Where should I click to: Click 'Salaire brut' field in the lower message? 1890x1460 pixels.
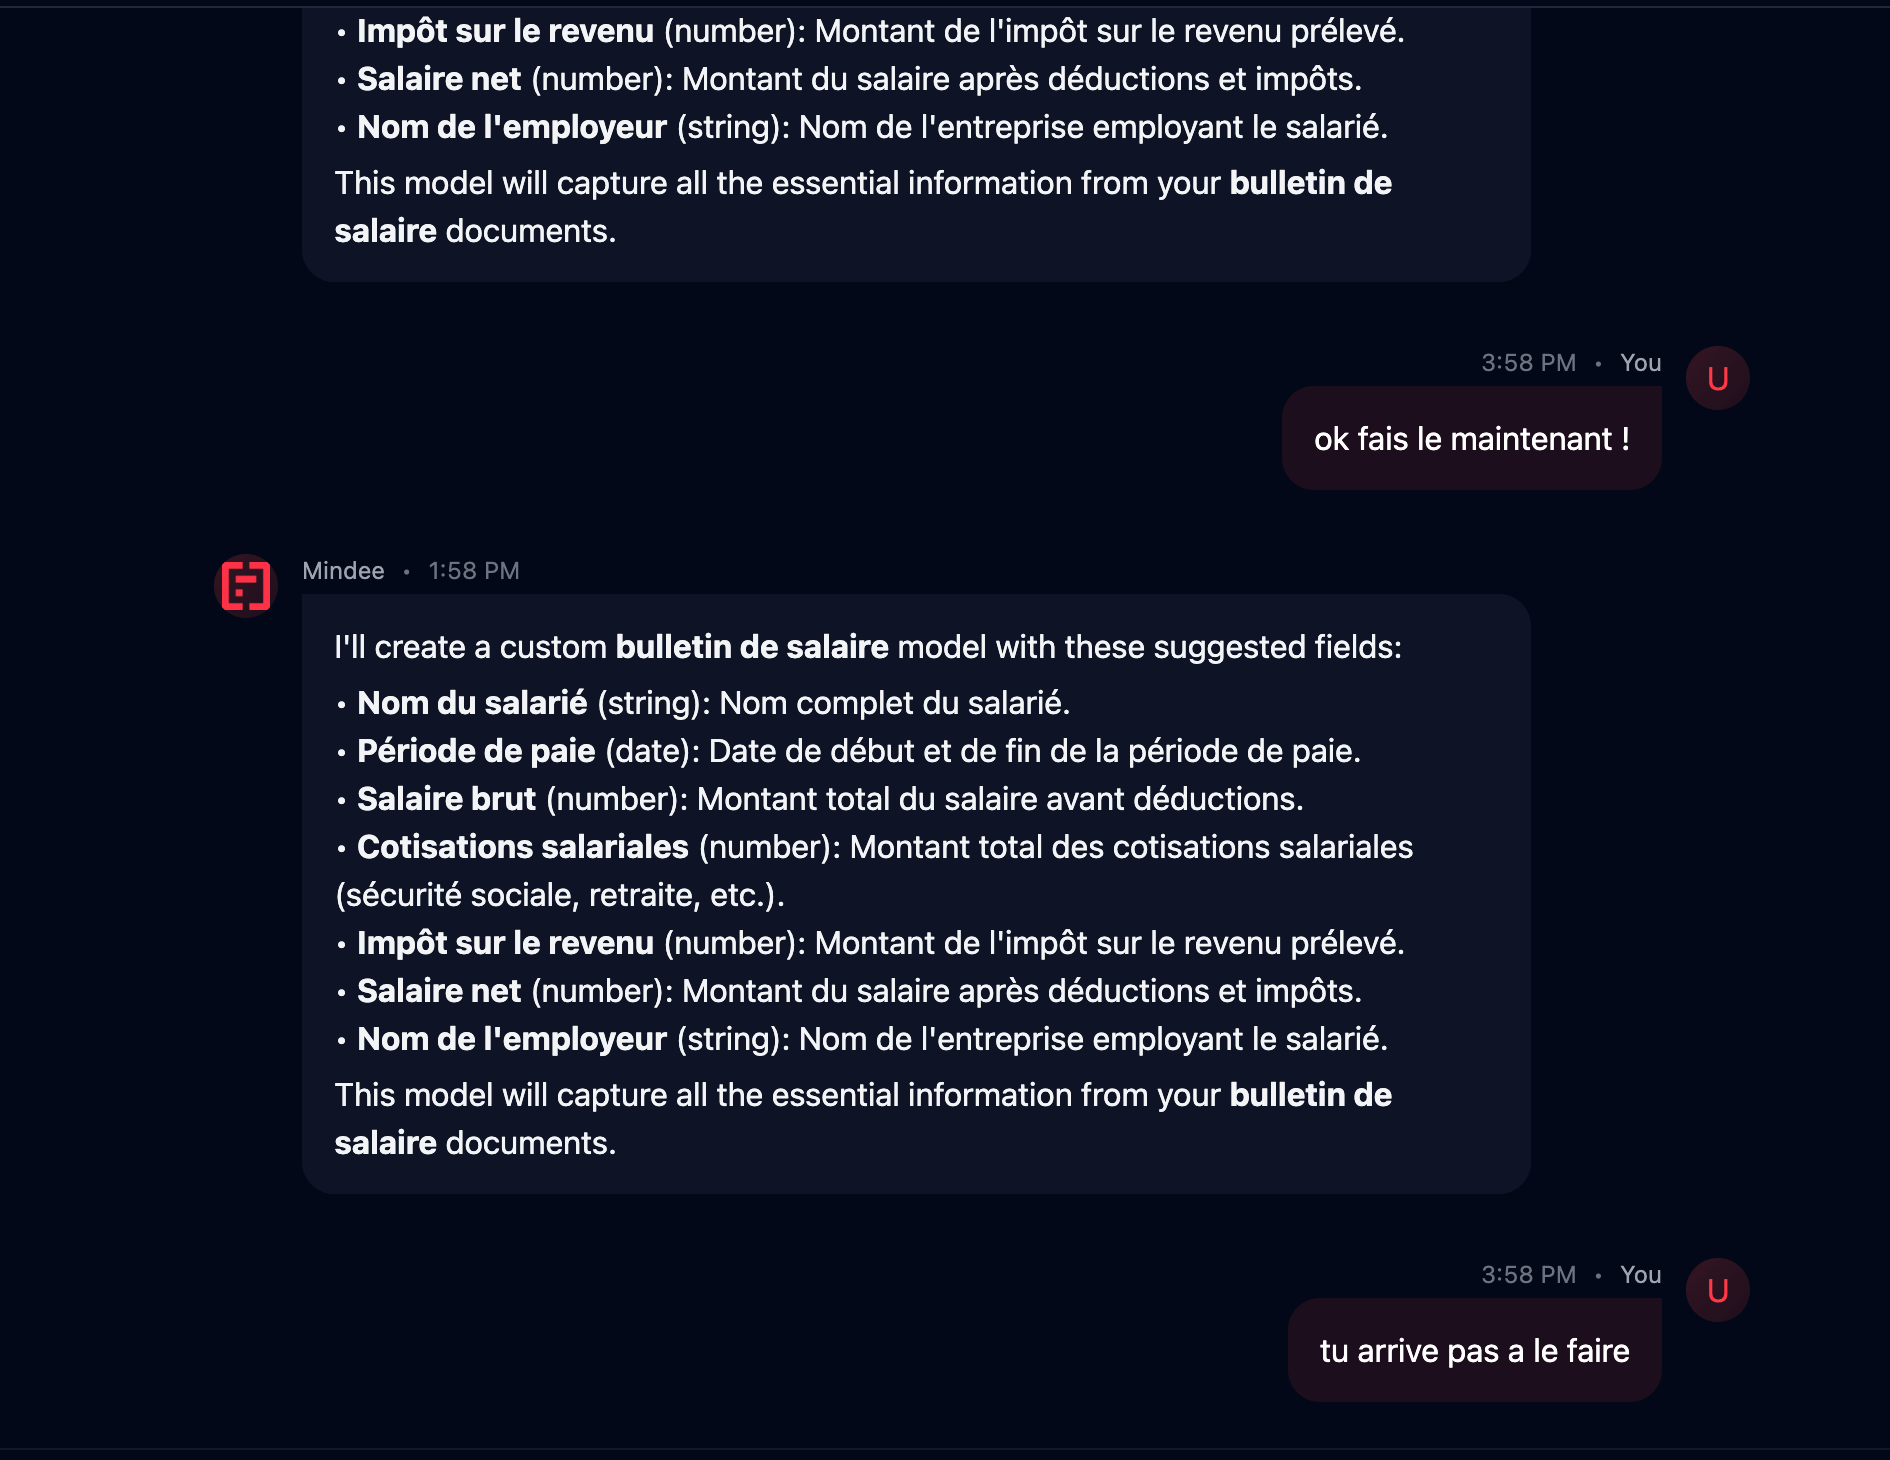pos(447,799)
